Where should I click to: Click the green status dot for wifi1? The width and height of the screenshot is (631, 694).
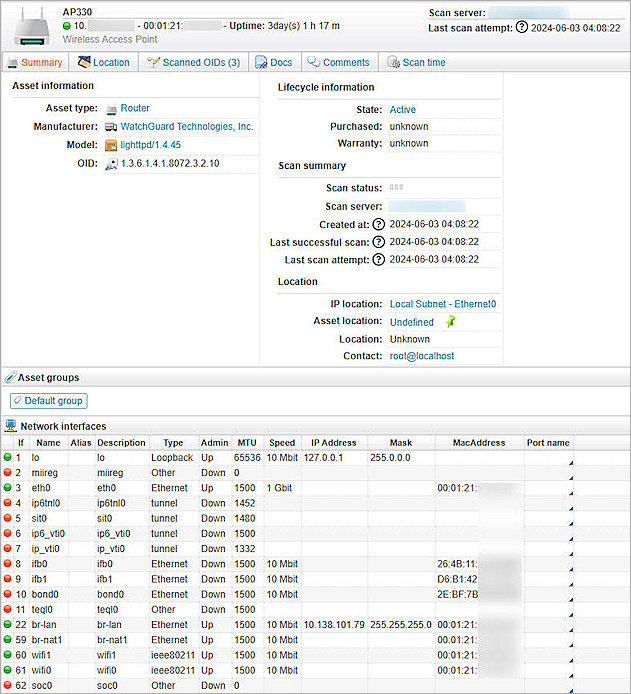pos(8,655)
